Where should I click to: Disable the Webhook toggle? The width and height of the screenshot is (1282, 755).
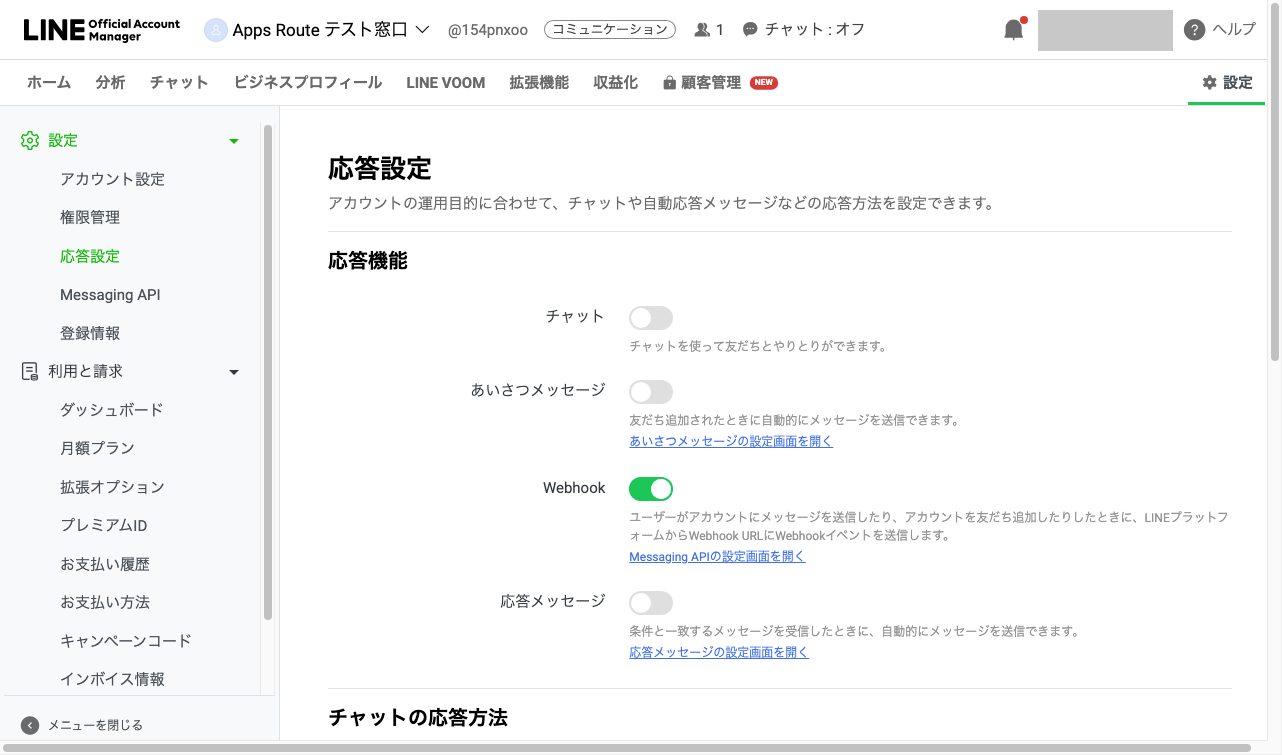pos(651,489)
